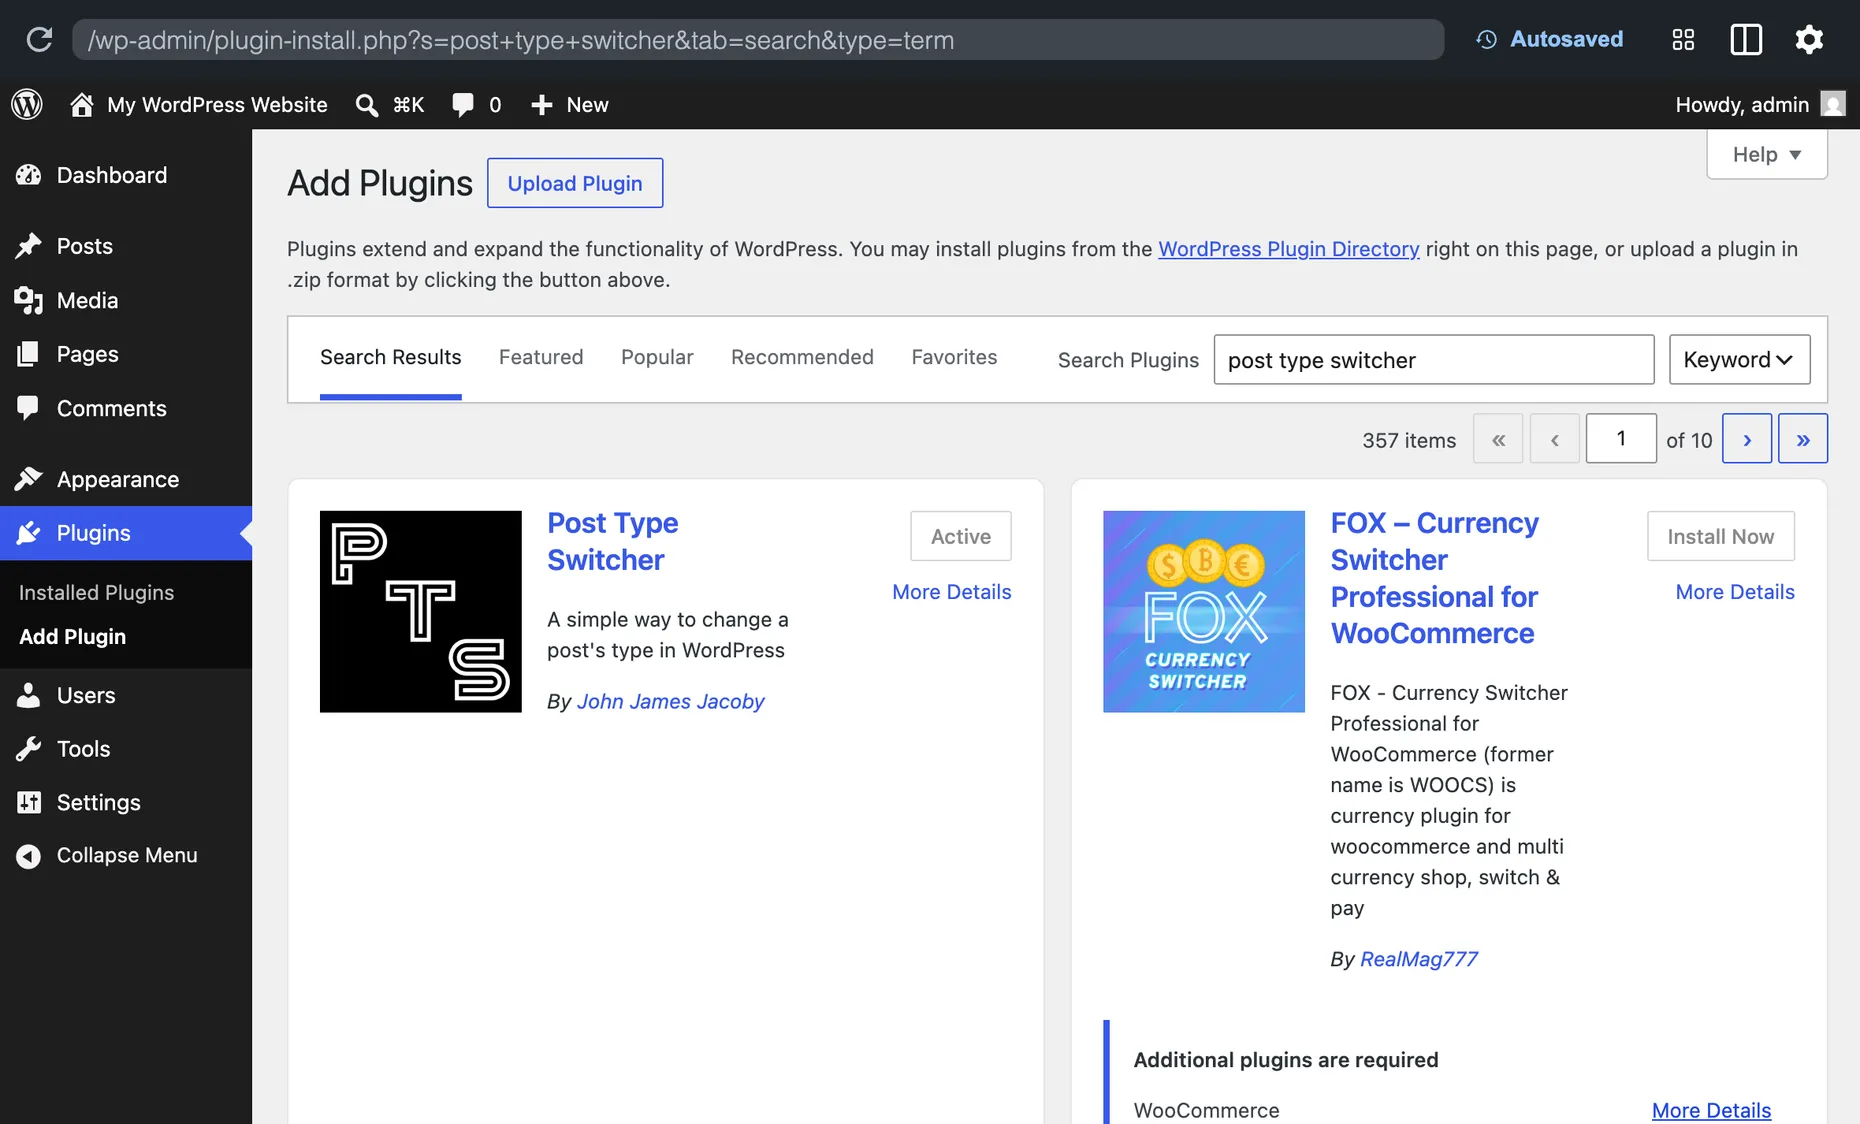Click the Settings sliders icon
Viewport: 1860px width, 1124px height.
29,802
